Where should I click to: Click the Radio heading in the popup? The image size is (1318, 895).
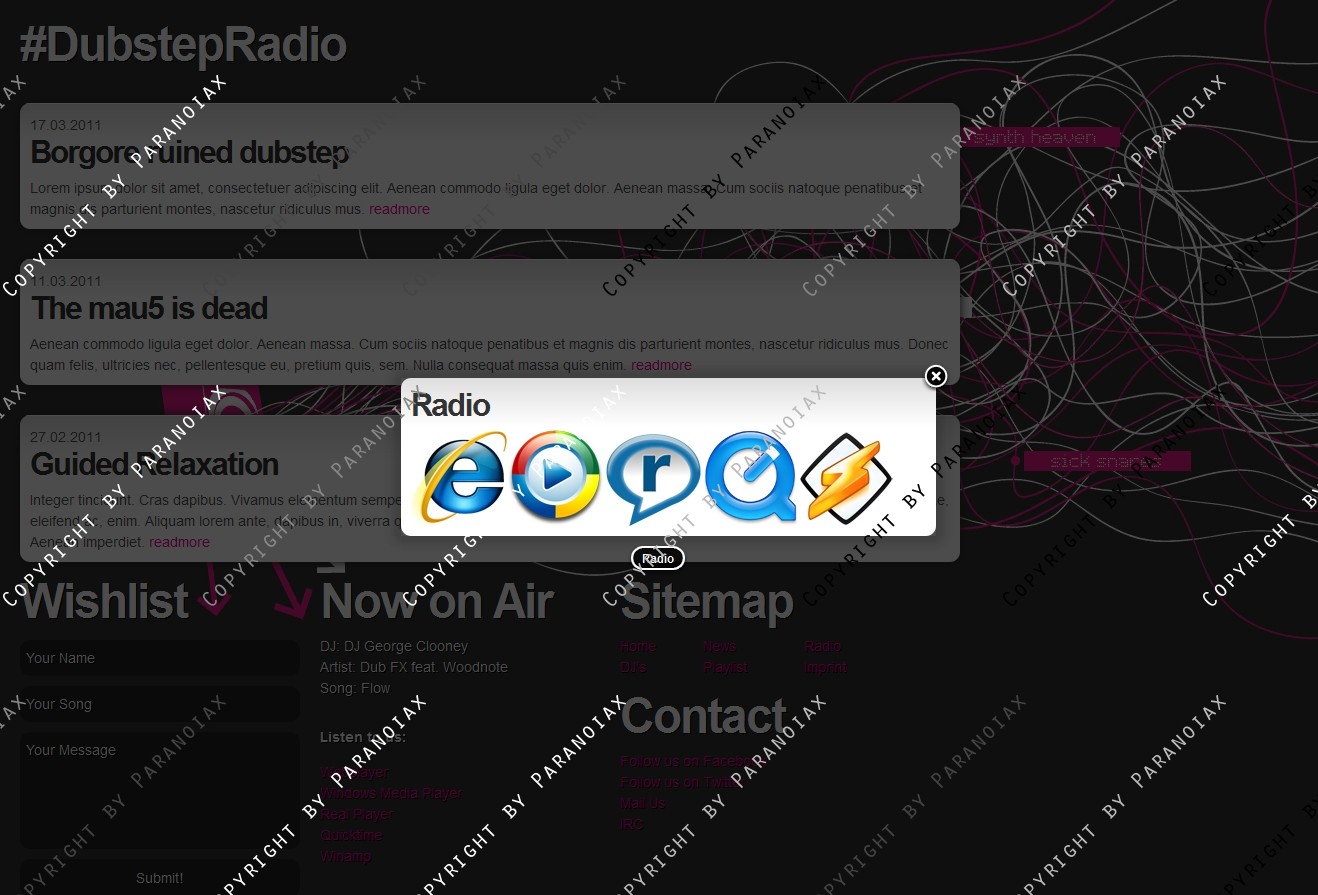(x=450, y=405)
